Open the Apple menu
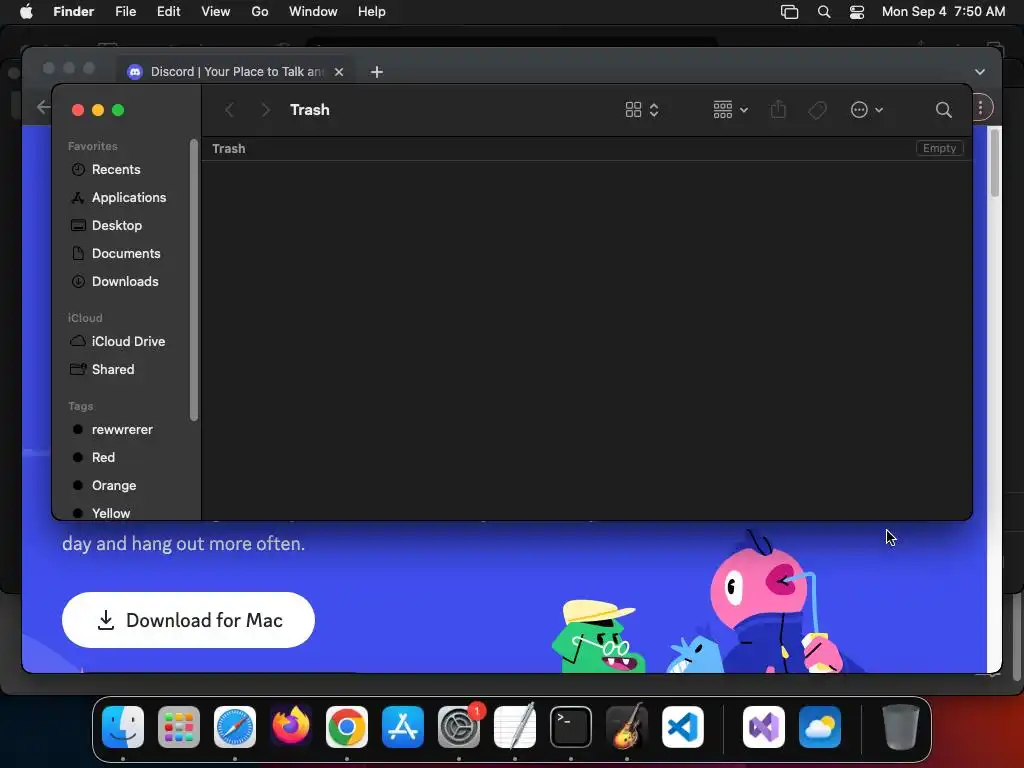The height and width of the screenshot is (768, 1024). pos(26,12)
